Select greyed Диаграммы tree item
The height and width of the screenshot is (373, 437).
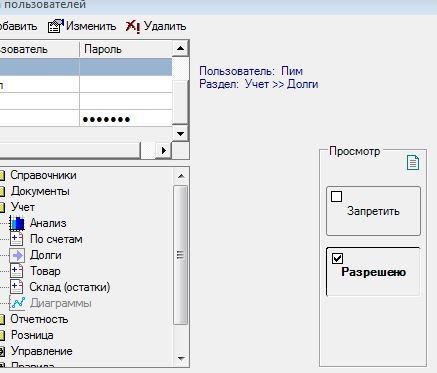click(x=61, y=303)
